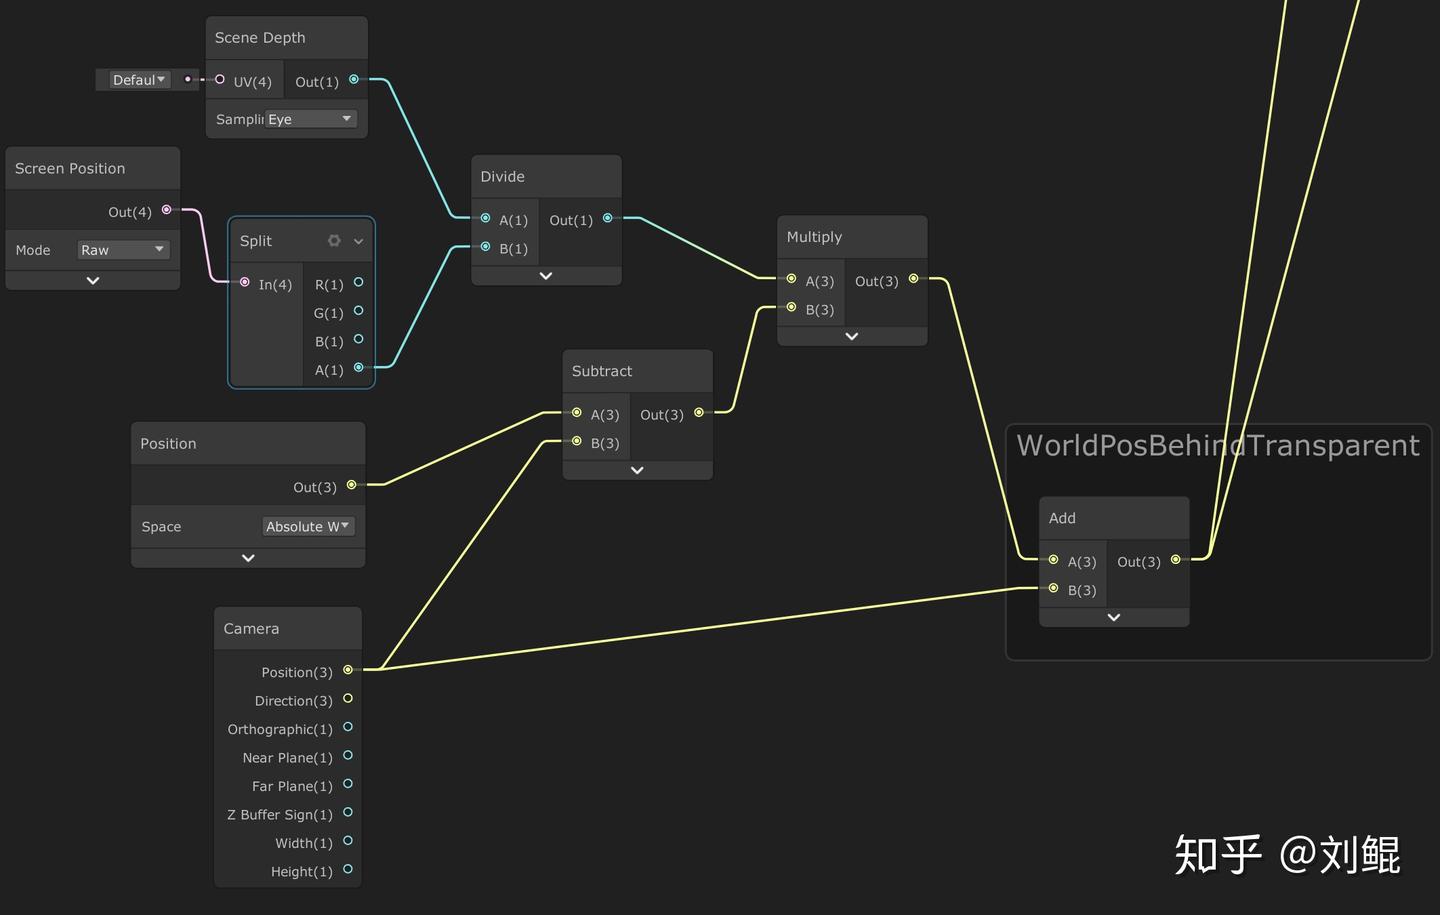Click the Z Buffer Sign(1) port
Viewport: 1440px width, 915px height.
pos(348,813)
